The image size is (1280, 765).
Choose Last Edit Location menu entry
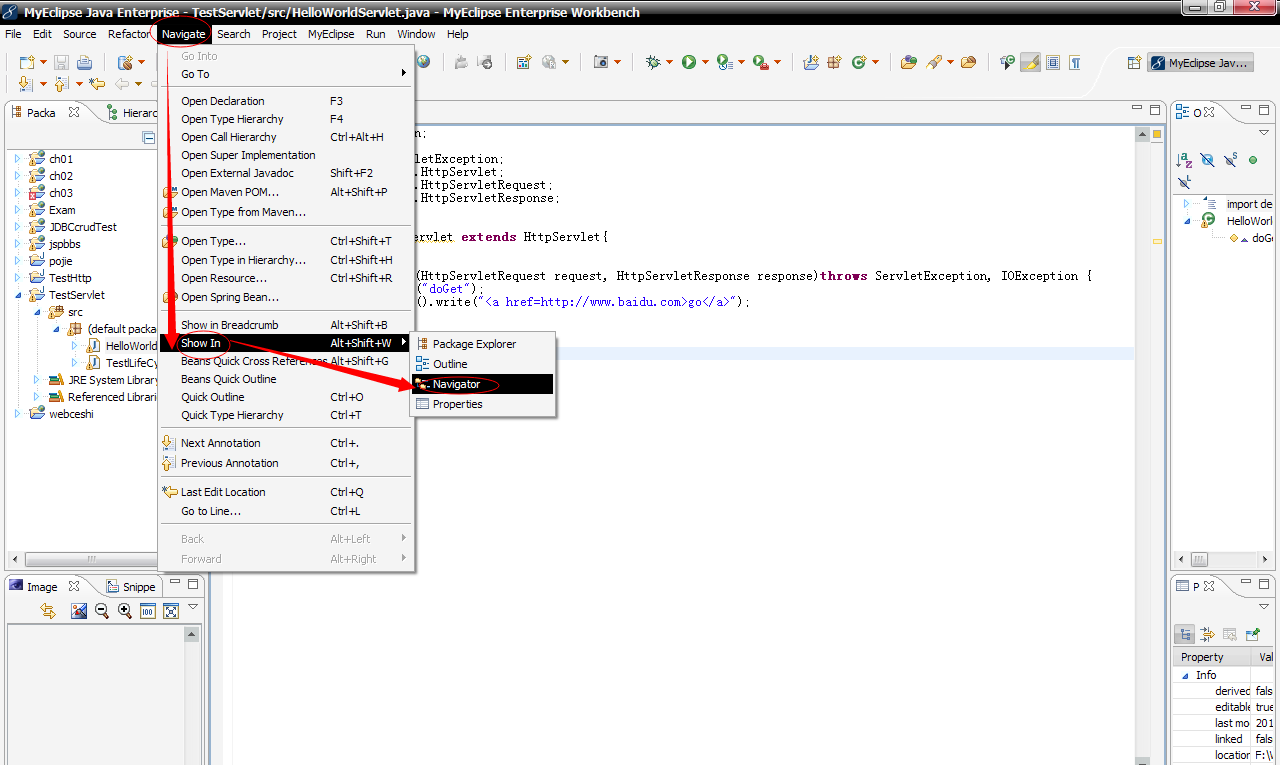coord(287,492)
